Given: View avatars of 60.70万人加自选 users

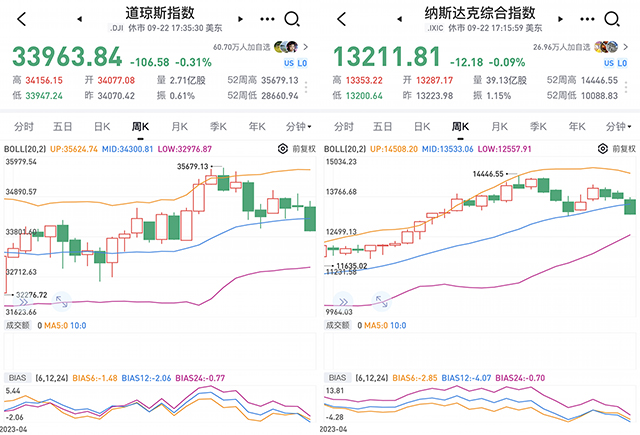Looking at the screenshot, I should click(x=286, y=47).
